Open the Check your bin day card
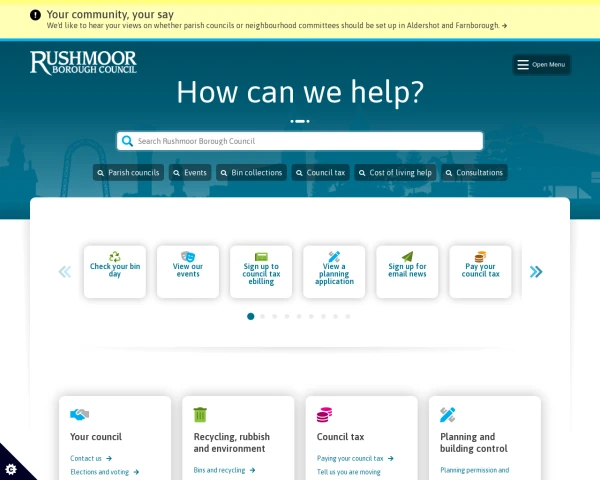 115,272
